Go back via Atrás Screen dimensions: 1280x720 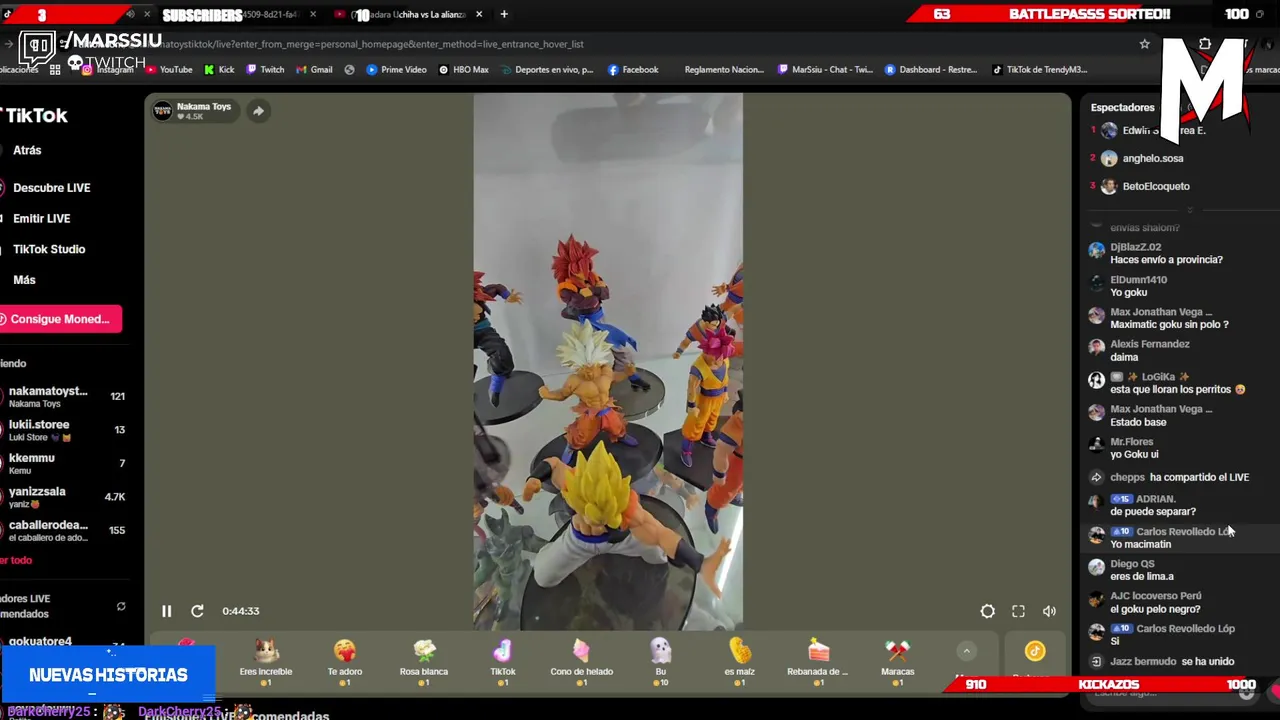click(27, 150)
